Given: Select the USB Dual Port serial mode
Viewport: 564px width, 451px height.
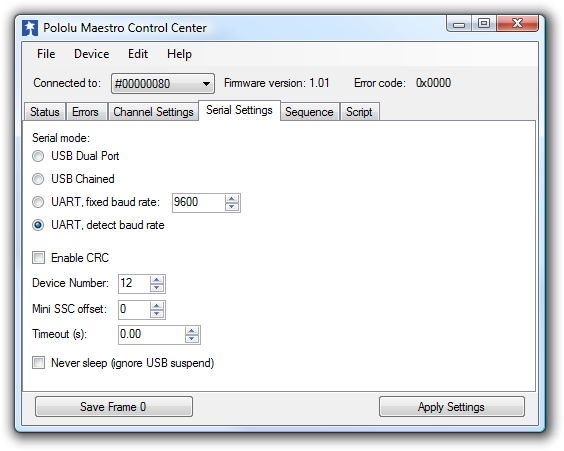Looking at the screenshot, I should (x=38, y=156).
